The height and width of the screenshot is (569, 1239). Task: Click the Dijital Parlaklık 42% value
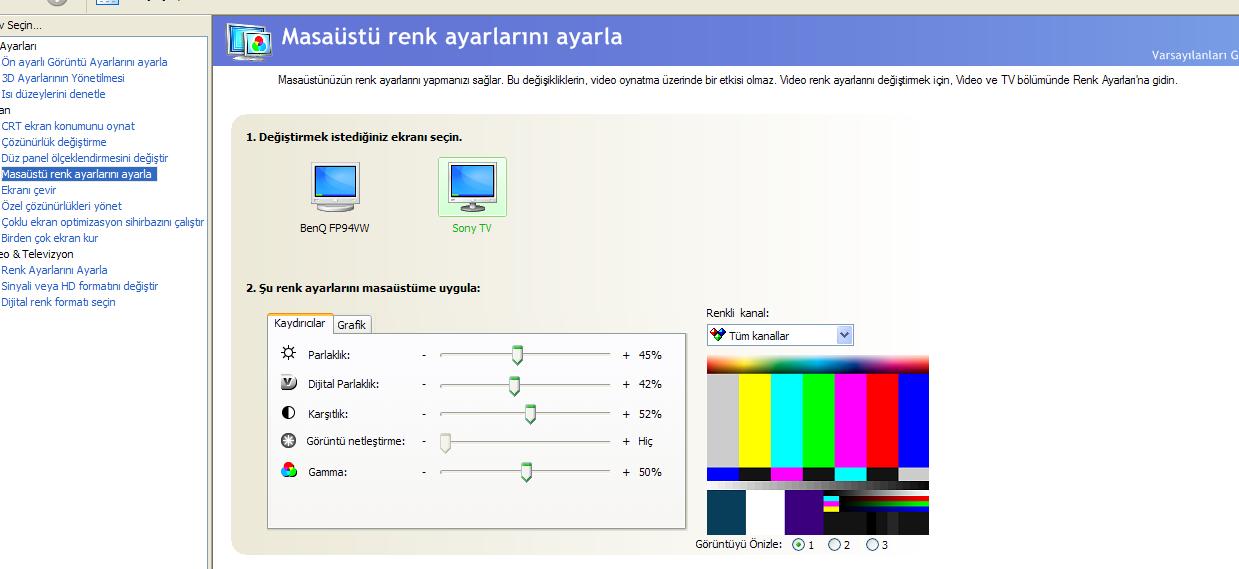pyautogui.click(x=650, y=384)
